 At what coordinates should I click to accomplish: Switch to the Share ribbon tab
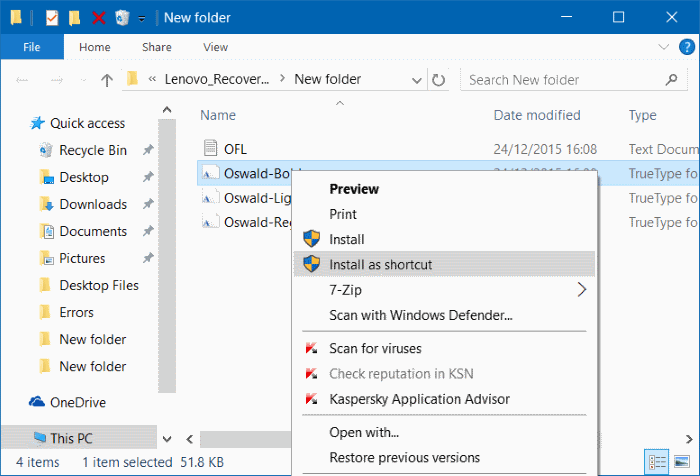point(157,47)
